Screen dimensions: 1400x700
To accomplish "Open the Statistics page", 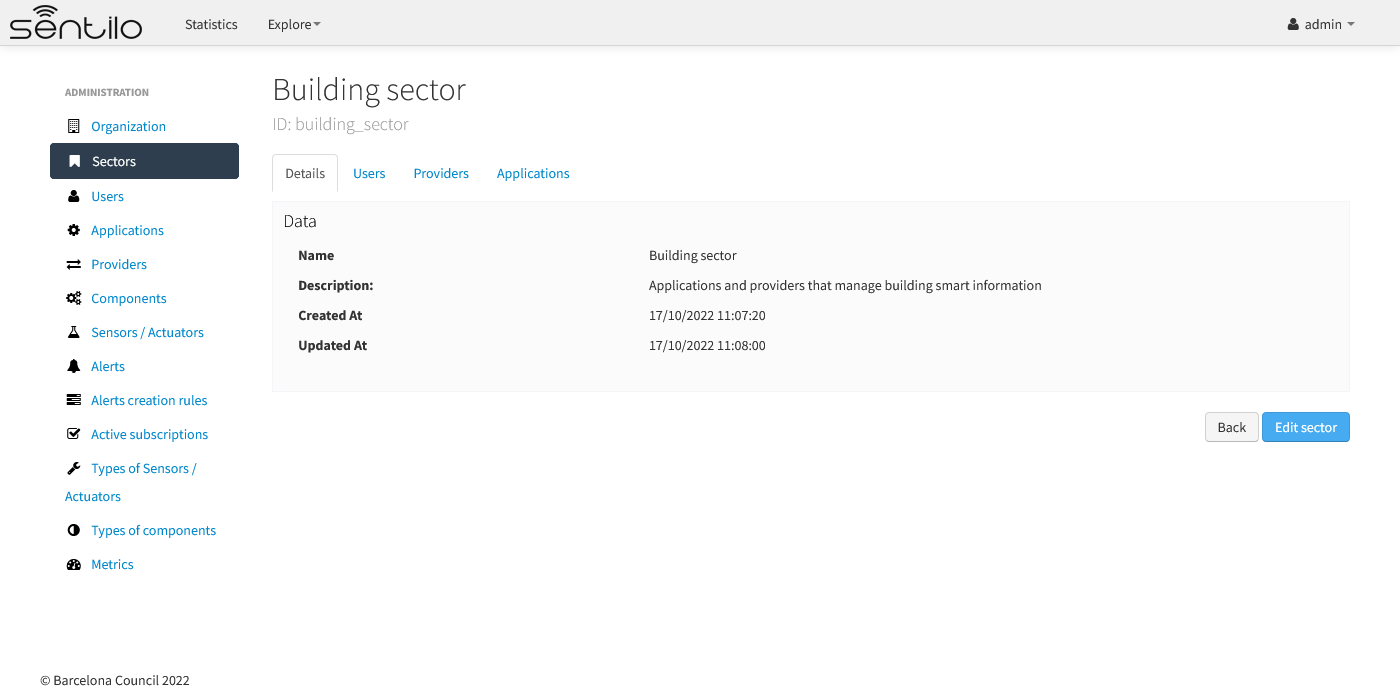I will pos(211,24).
